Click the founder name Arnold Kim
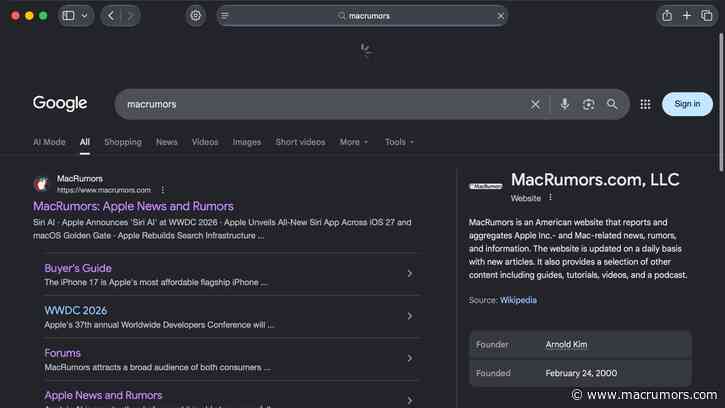Image resolution: width=725 pixels, height=408 pixels. tap(566, 345)
